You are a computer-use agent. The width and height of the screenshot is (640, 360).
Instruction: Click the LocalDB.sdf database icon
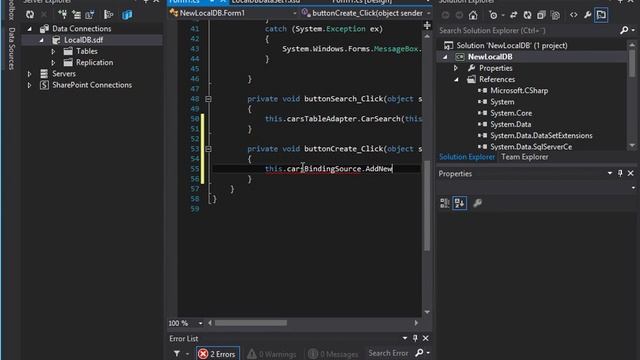pyautogui.click(x=56, y=40)
